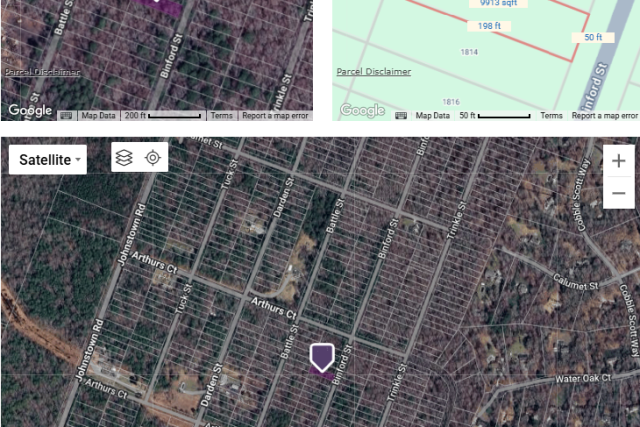The width and height of the screenshot is (640, 427).
Task: Open Terms link on satellite map
Action: tap(222, 116)
